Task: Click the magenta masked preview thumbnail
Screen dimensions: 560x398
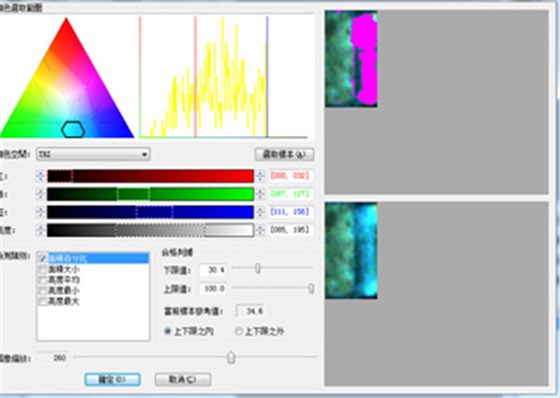Action: coord(351,59)
